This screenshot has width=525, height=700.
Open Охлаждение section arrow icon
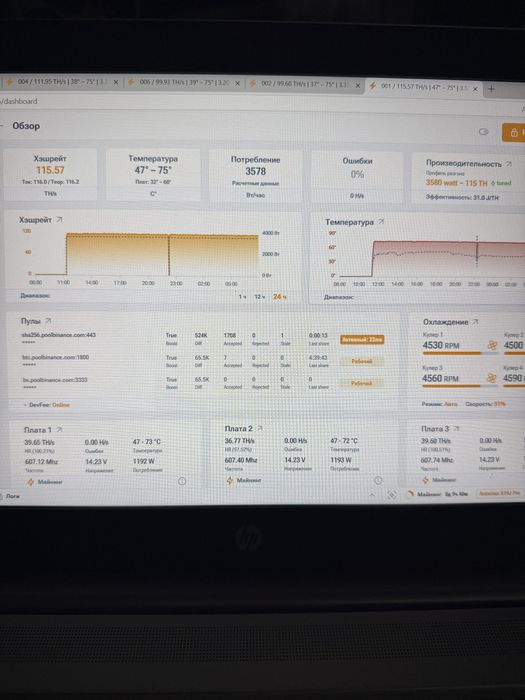(x=476, y=322)
